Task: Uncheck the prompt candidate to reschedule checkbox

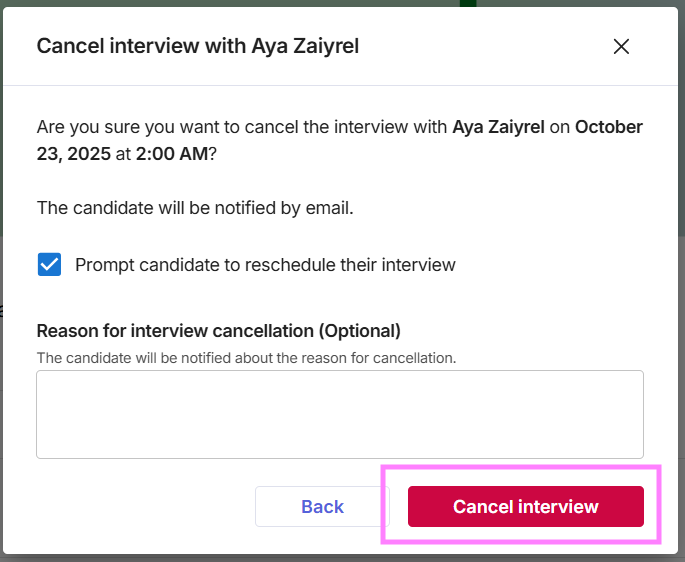Action: click(49, 265)
